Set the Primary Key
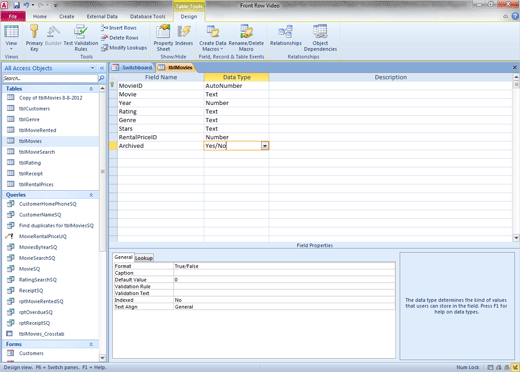Screen dimensions: 520x372 point(34,38)
